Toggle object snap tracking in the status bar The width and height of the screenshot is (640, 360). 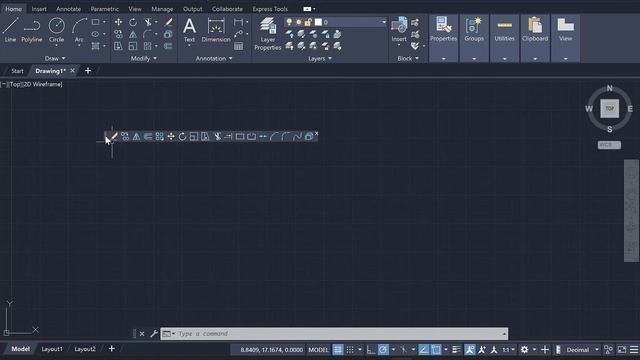(x=423, y=350)
